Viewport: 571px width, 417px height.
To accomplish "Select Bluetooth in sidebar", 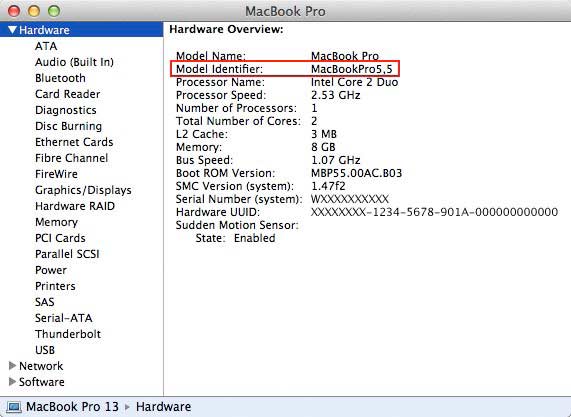I will point(60,78).
